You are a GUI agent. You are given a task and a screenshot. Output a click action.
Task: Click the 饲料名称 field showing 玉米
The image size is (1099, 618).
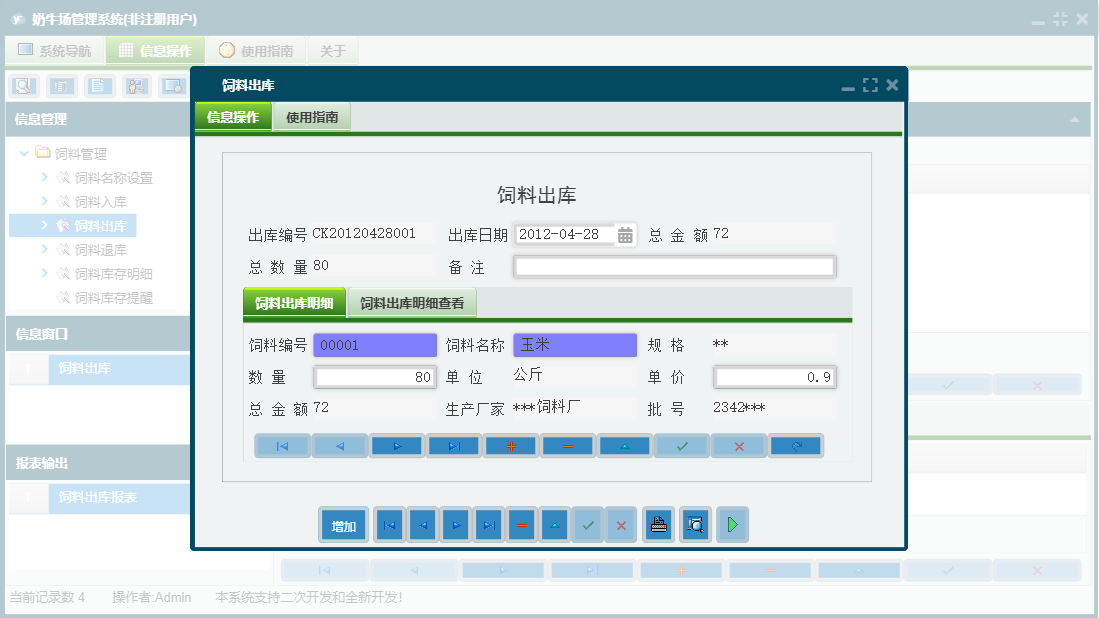pyautogui.click(x=575, y=345)
